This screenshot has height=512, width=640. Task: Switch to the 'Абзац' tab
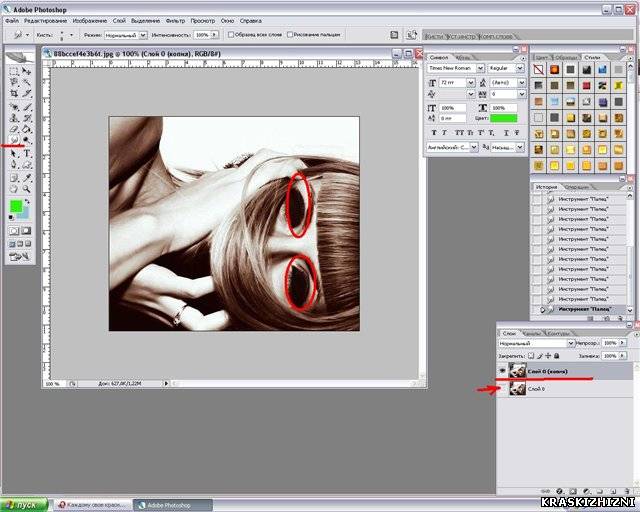click(463, 58)
